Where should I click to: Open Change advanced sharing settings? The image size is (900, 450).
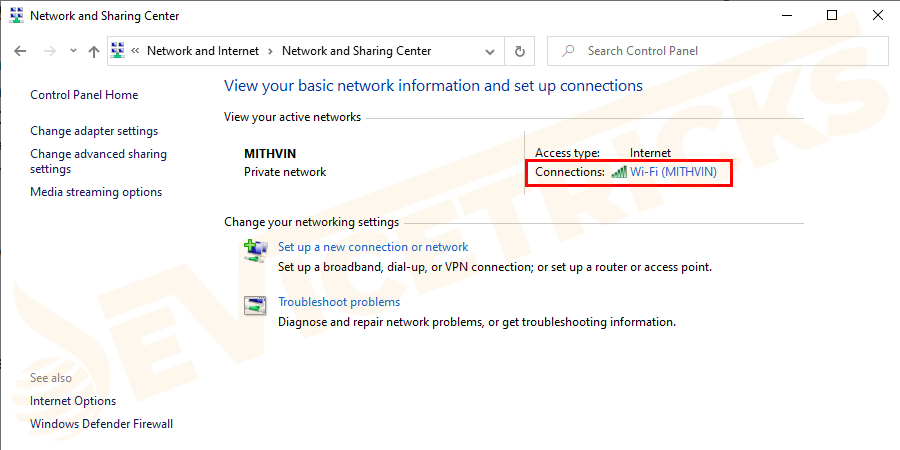click(98, 161)
